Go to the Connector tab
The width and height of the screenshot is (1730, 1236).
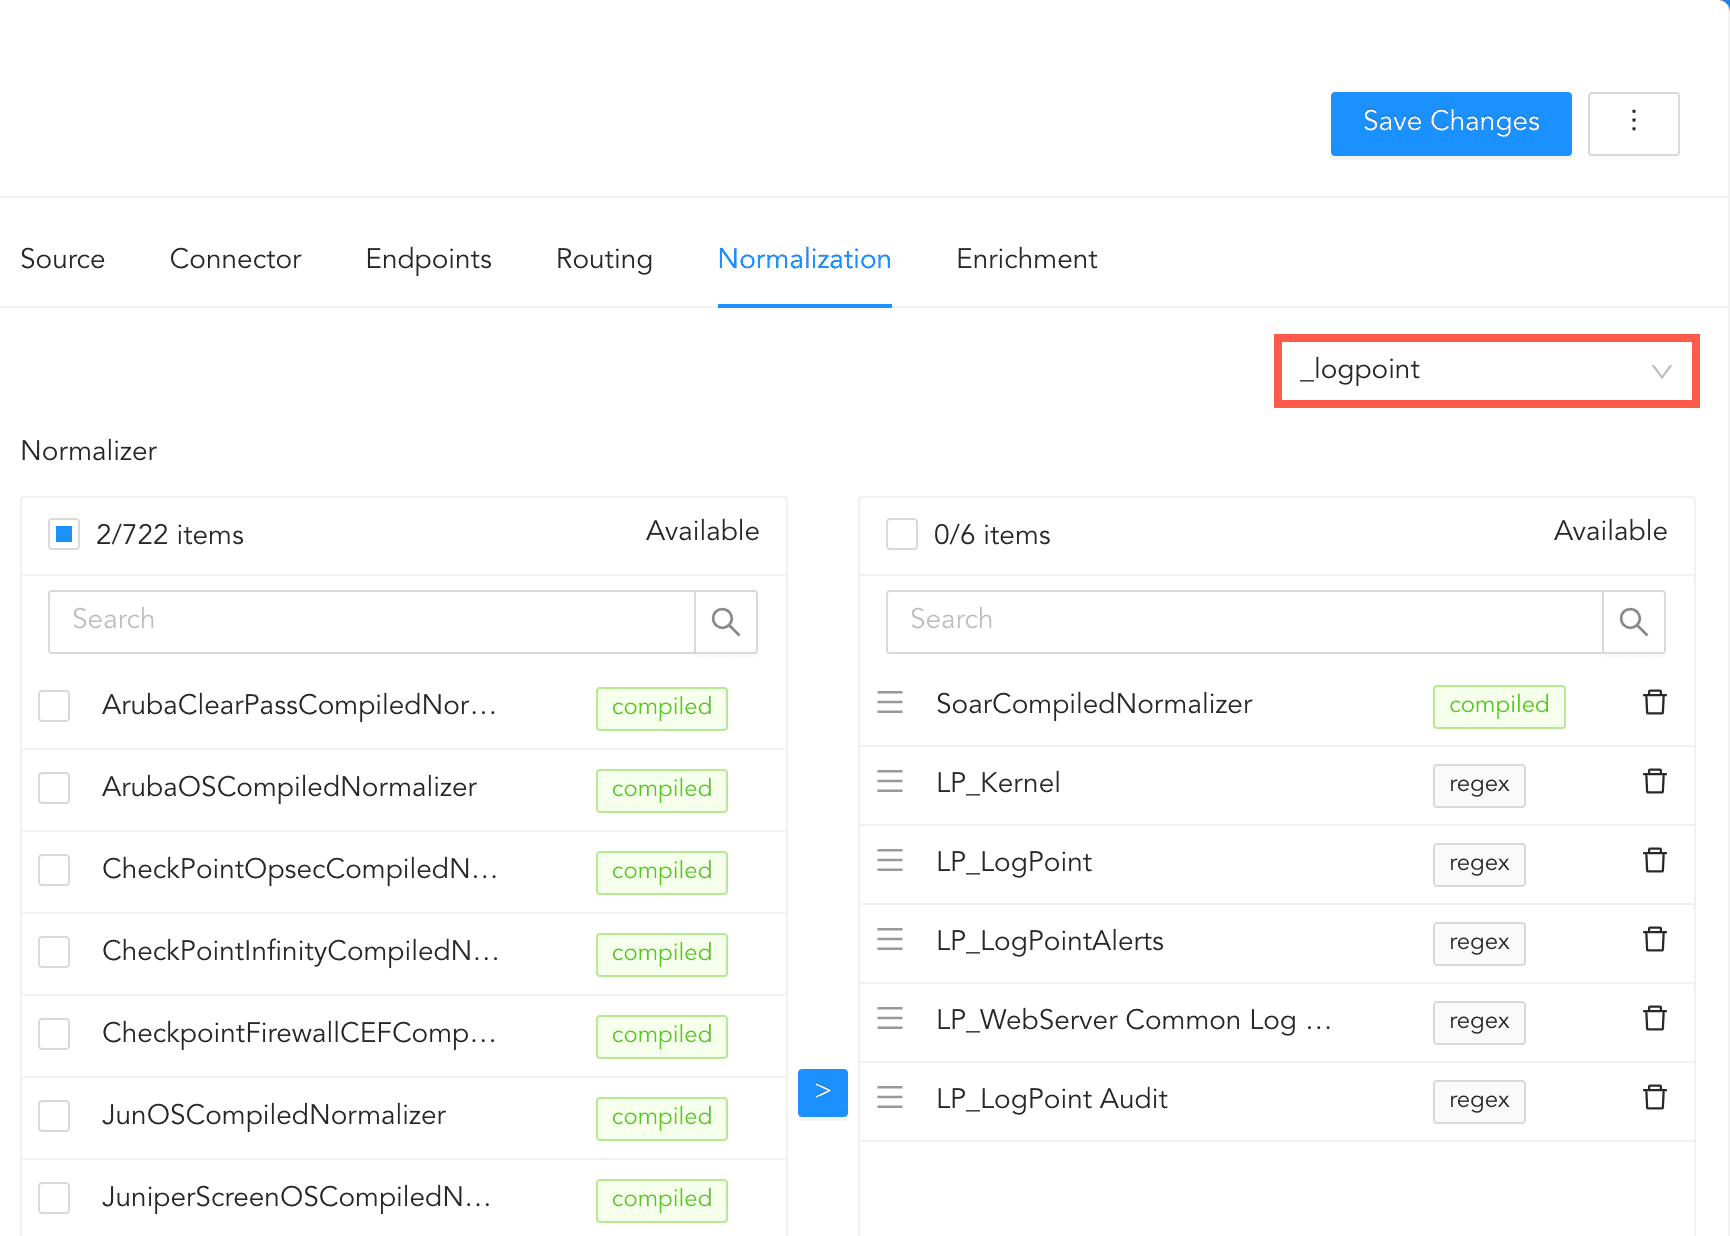click(x=235, y=259)
